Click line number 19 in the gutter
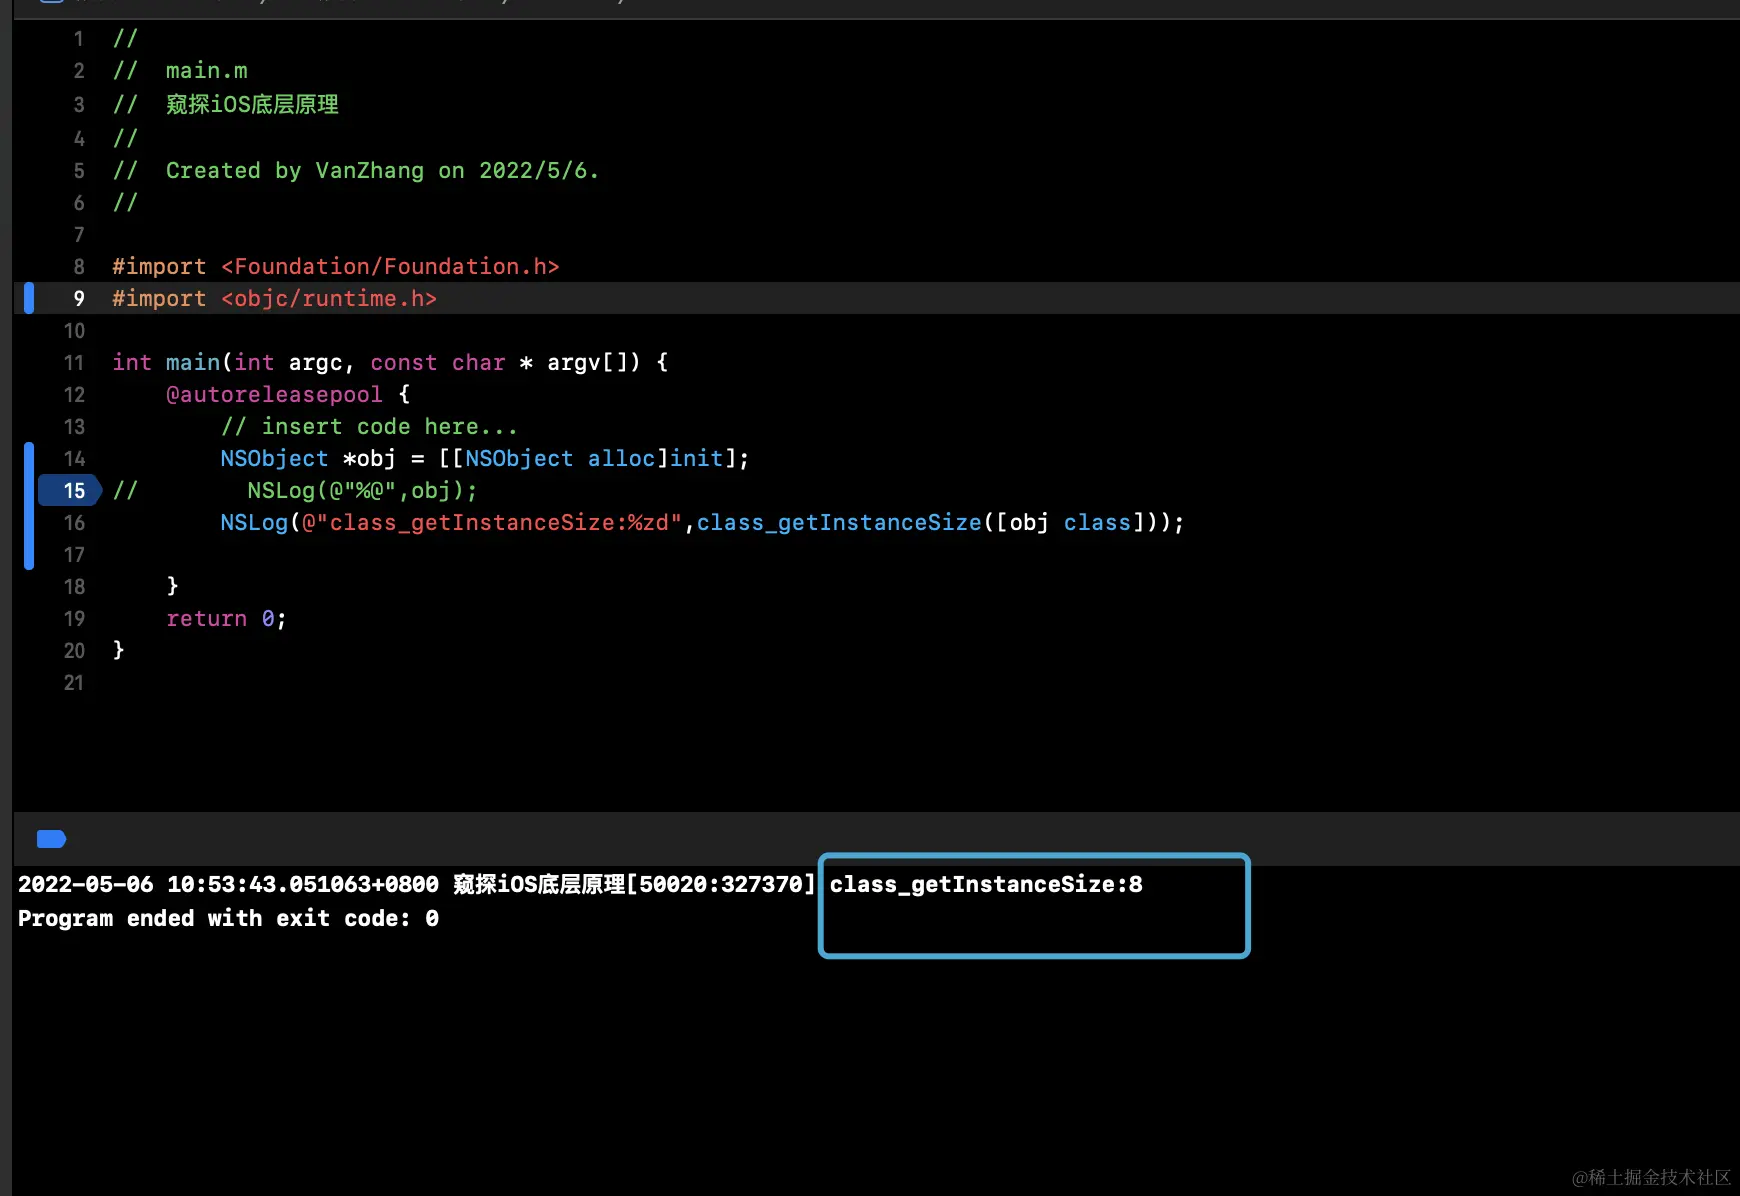The height and width of the screenshot is (1196, 1740). (x=74, y=618)
